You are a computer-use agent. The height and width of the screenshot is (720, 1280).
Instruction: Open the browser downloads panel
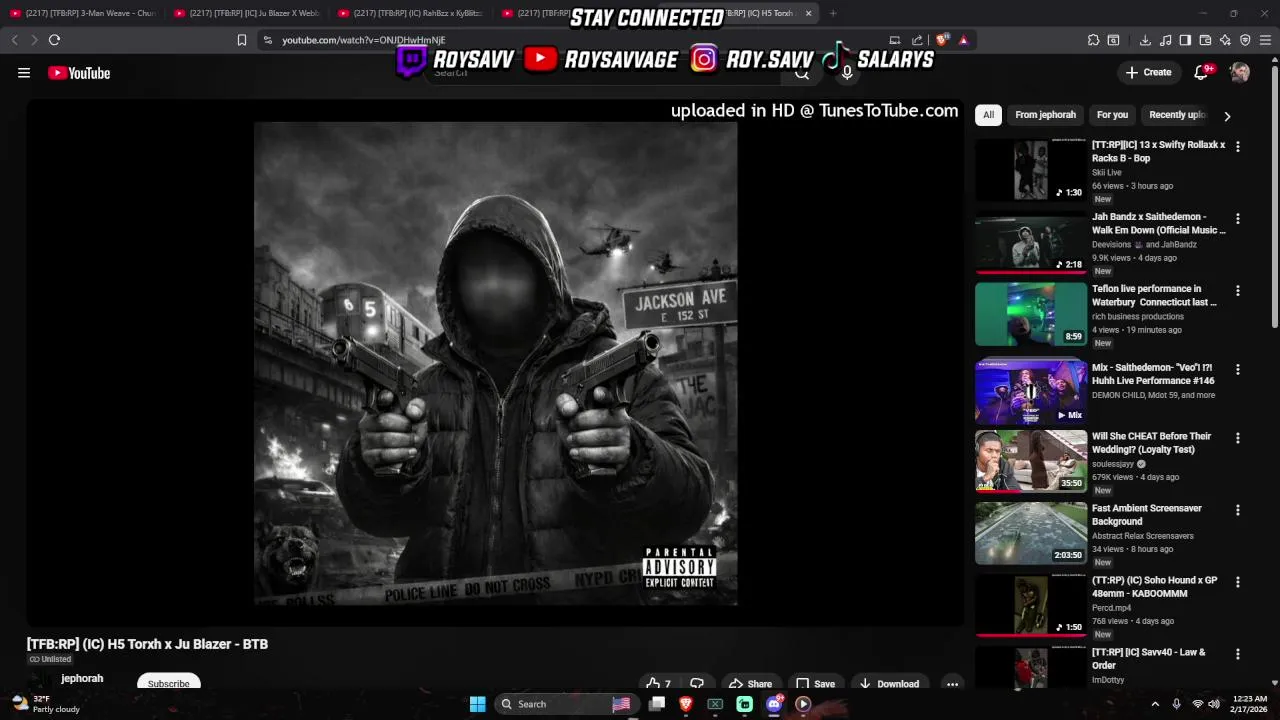1145,40
